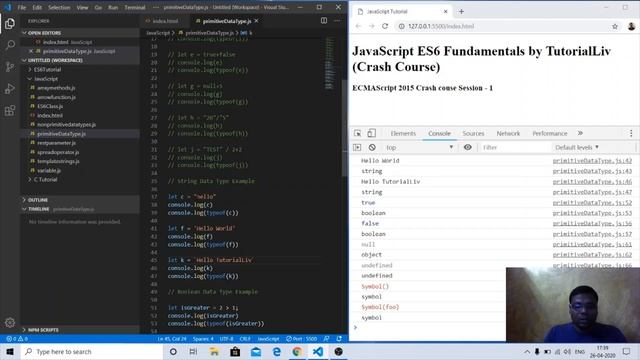
Task: Open File Explorer from the taskbar
Action: [x=214, y=351]
